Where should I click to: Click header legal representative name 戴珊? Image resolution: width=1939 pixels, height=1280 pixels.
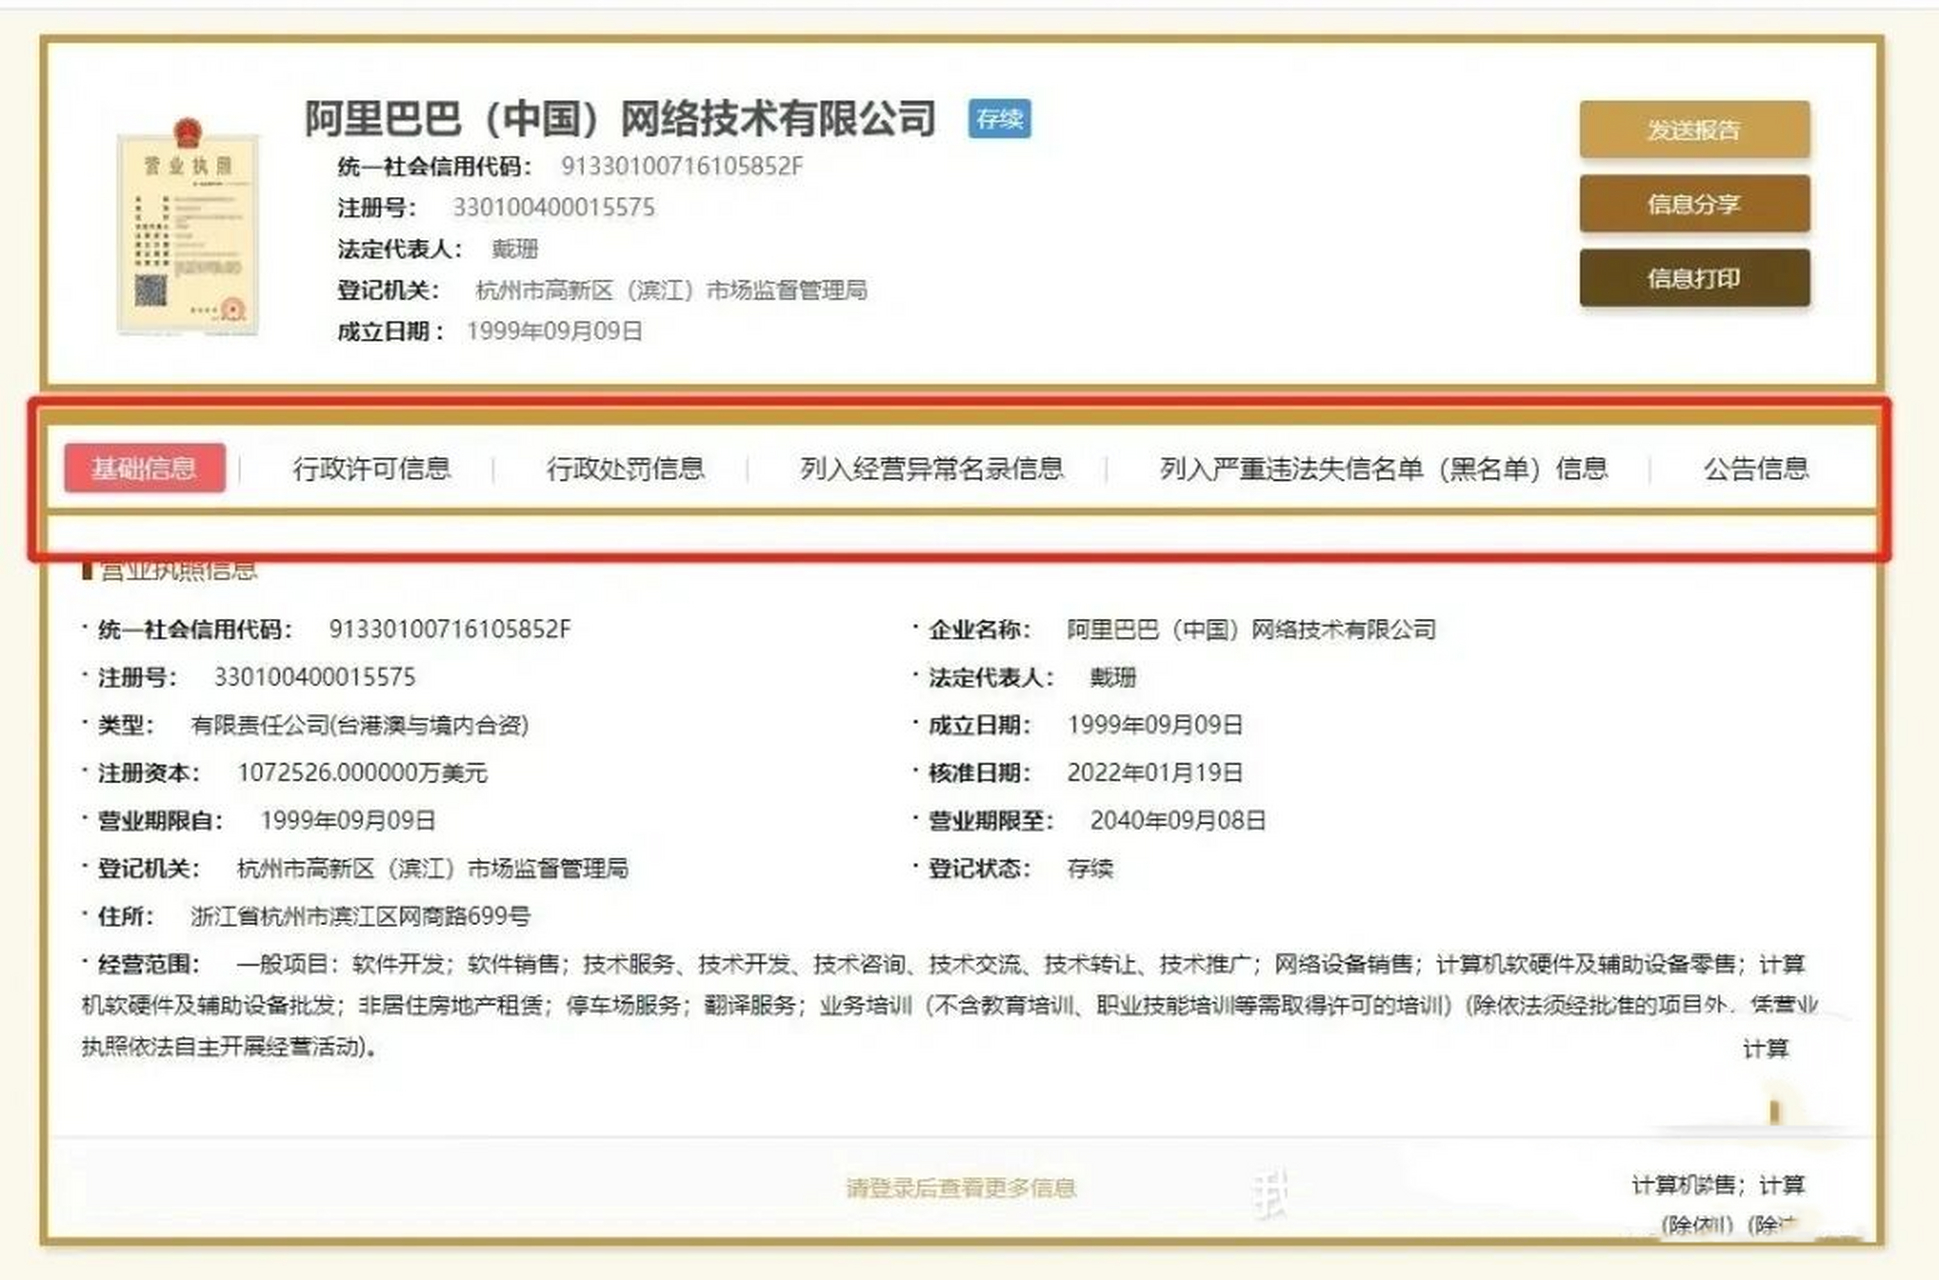[x=515, y=249]
